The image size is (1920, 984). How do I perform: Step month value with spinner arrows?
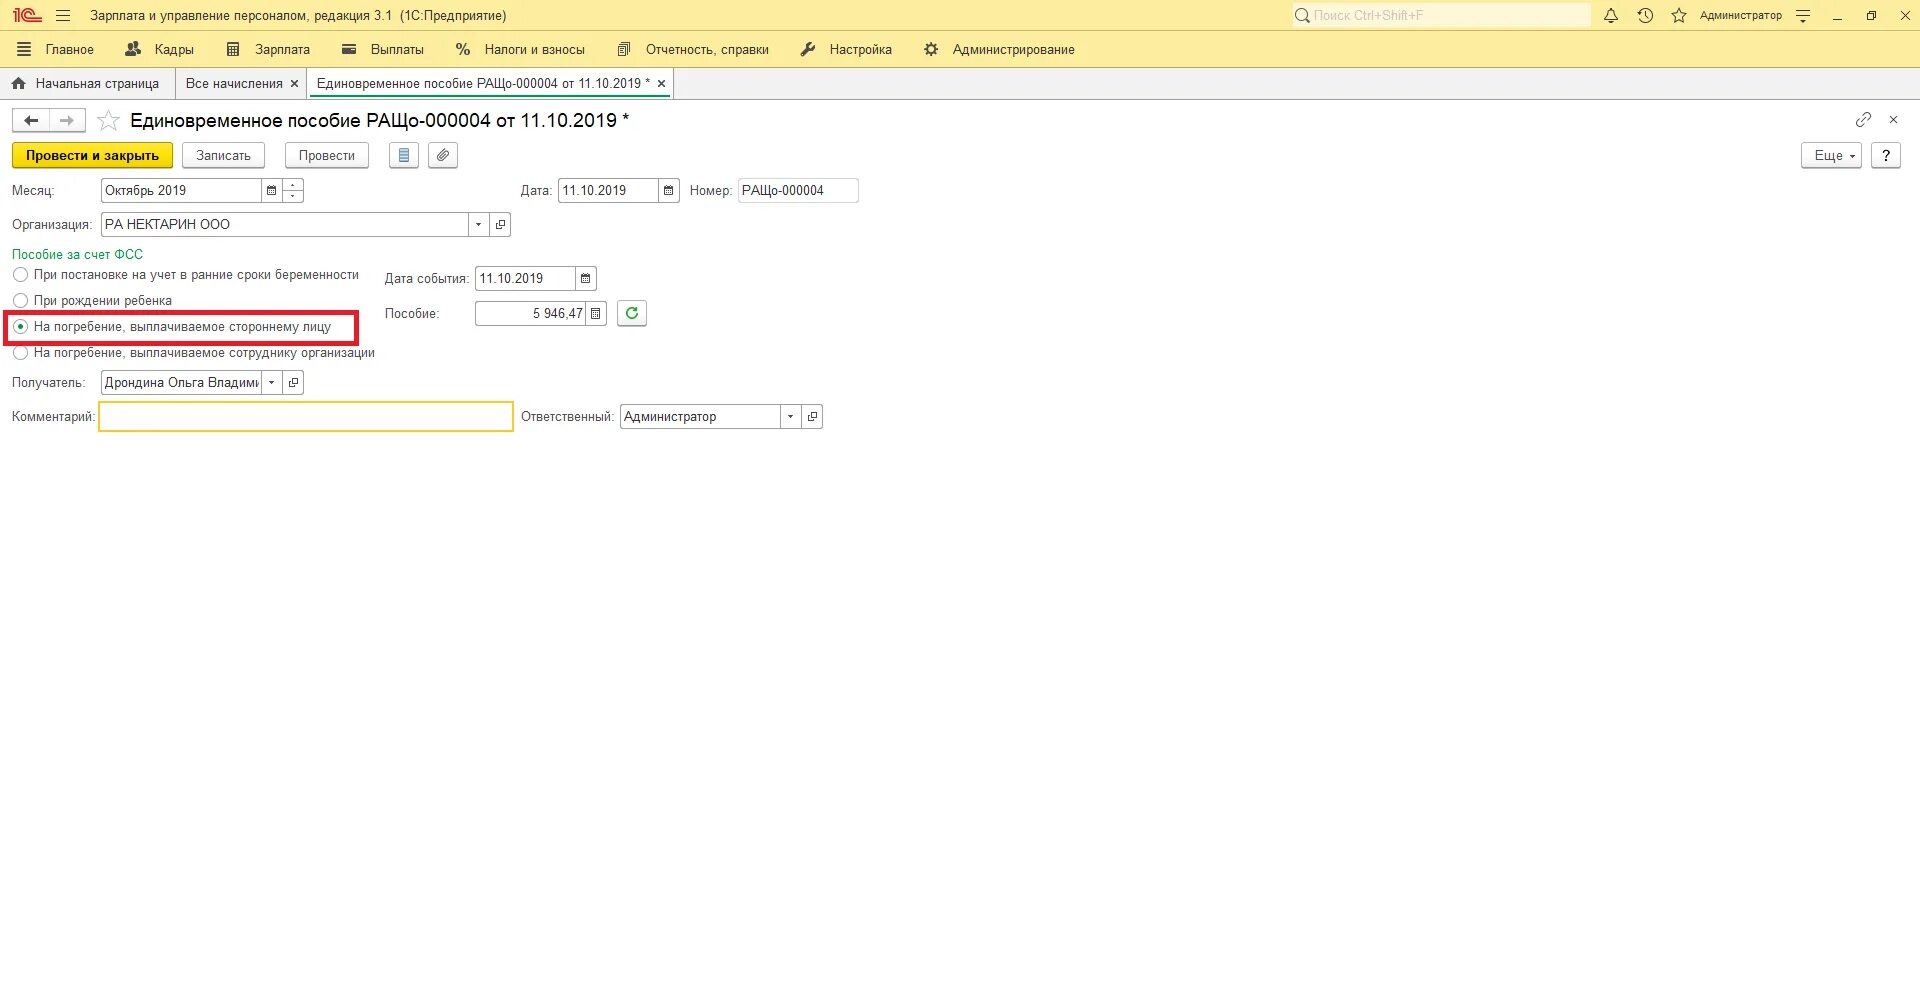click(293, 190)
